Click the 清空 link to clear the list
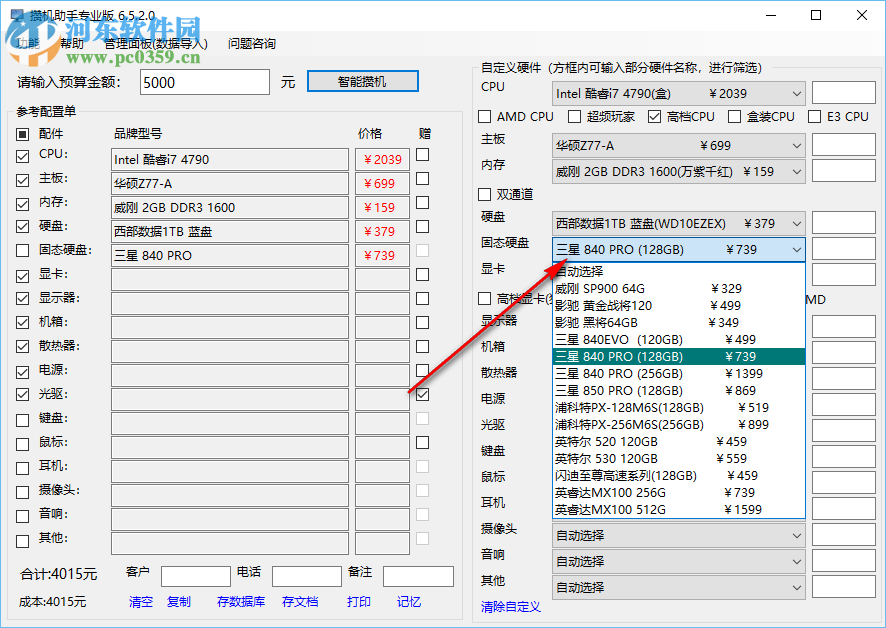 pos(139,603)
